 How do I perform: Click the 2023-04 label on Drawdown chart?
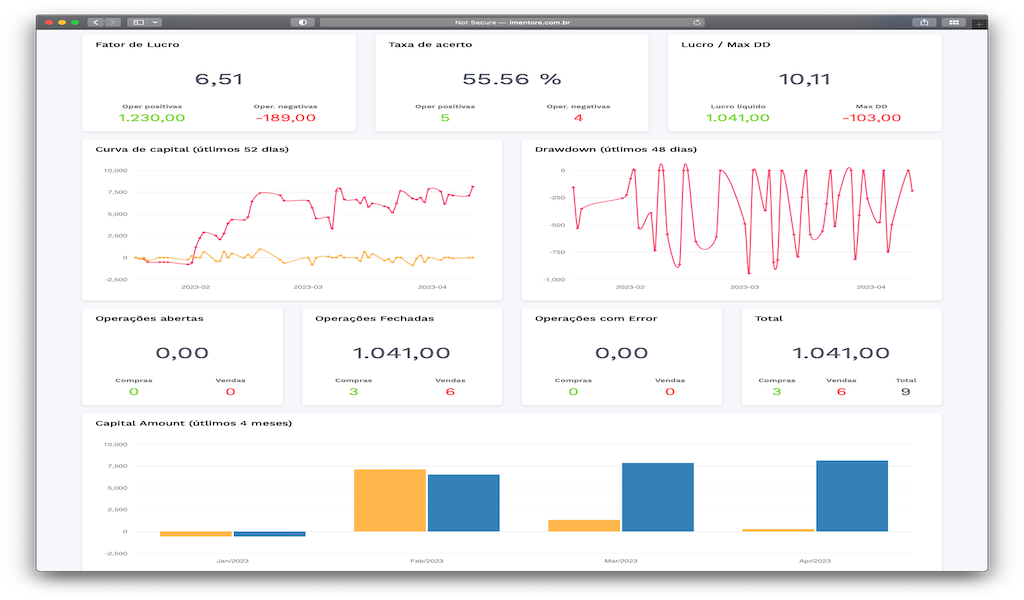click(x=871, y=287)
